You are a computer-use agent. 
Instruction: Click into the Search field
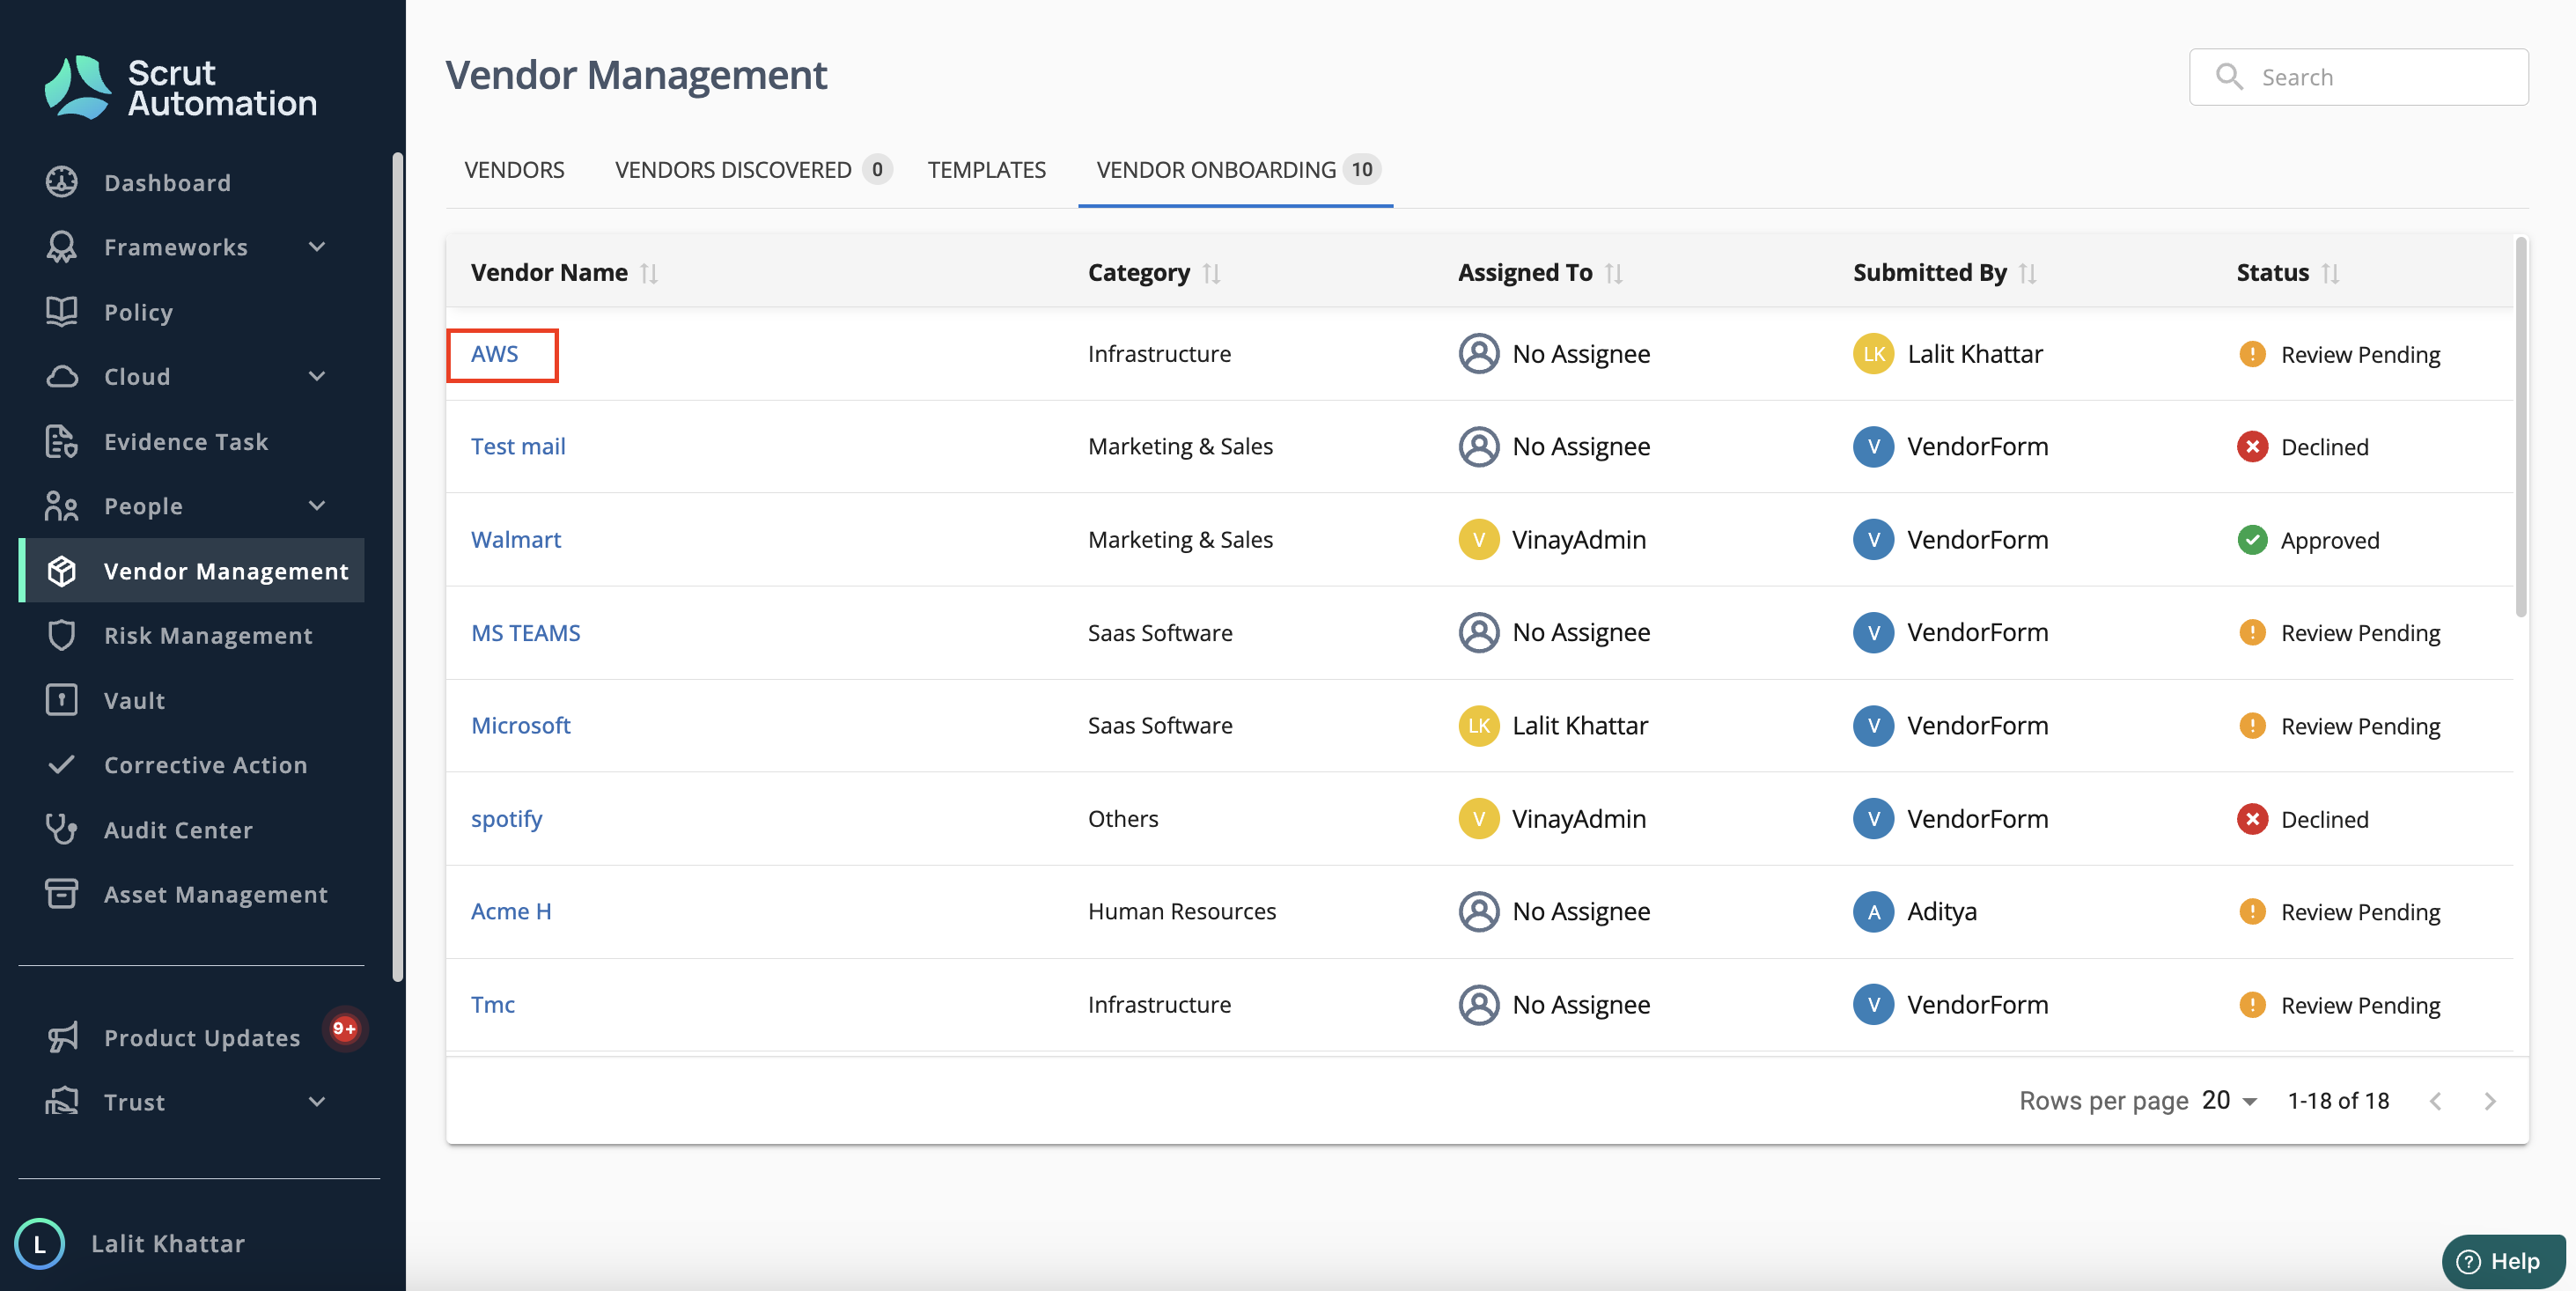(x=2358, y=76)
